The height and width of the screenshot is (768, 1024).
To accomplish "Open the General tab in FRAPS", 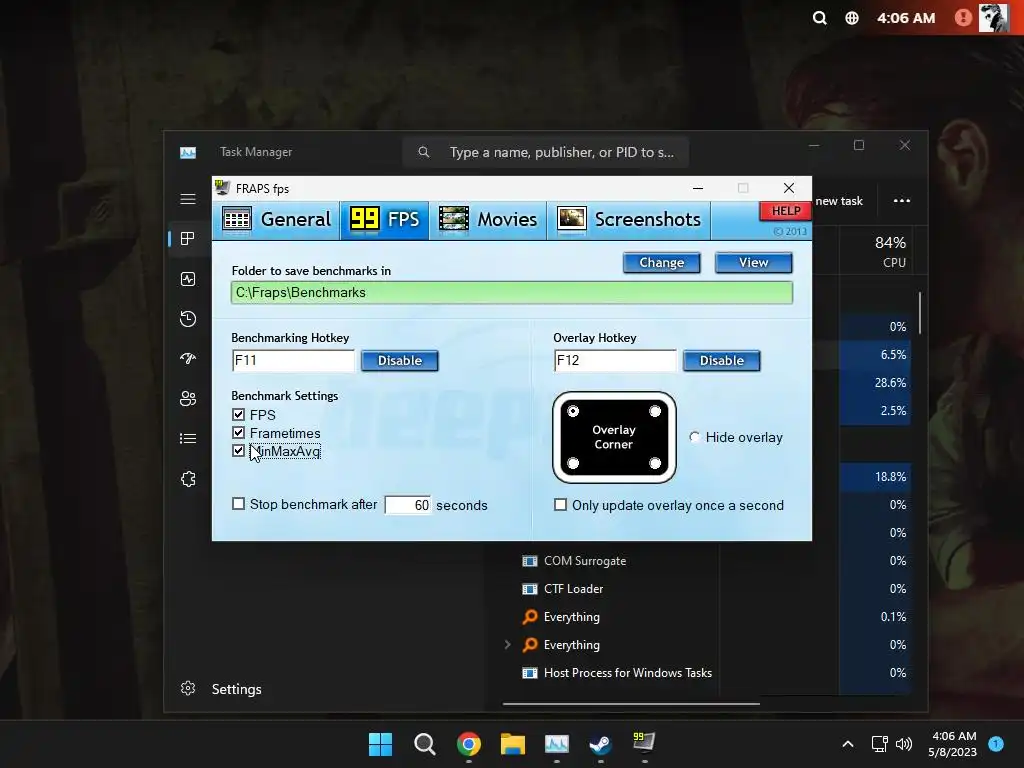I will pos(276,219).
